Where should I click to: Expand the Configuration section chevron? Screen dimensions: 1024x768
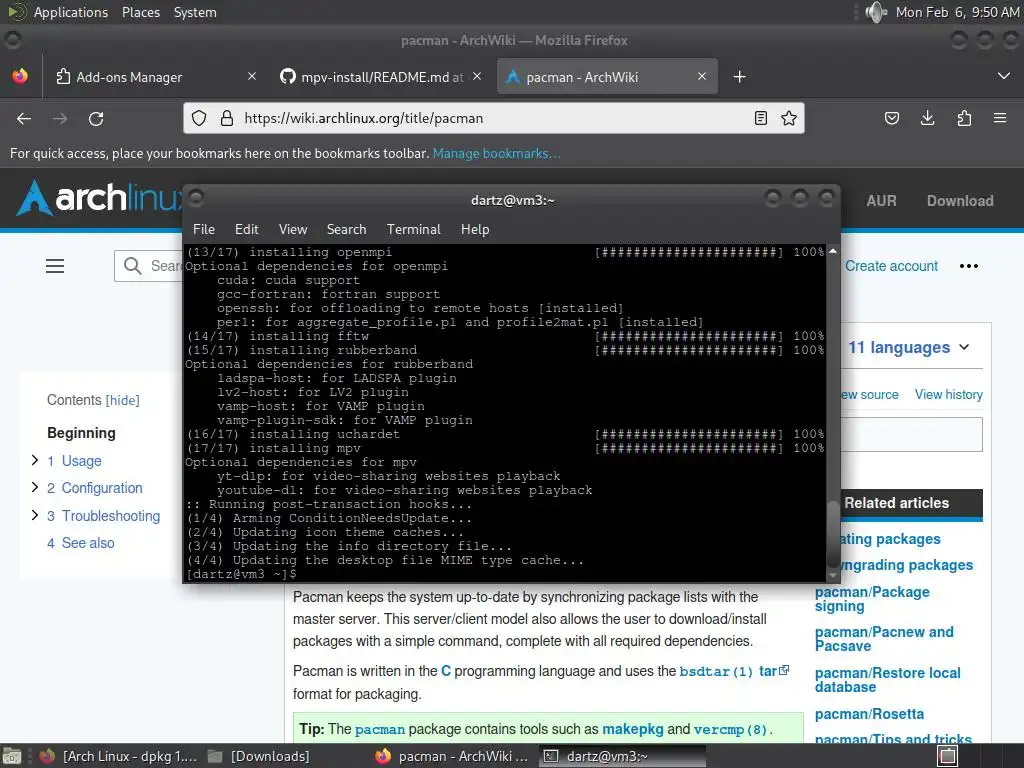pyautogui.click(x=35, y=487)
